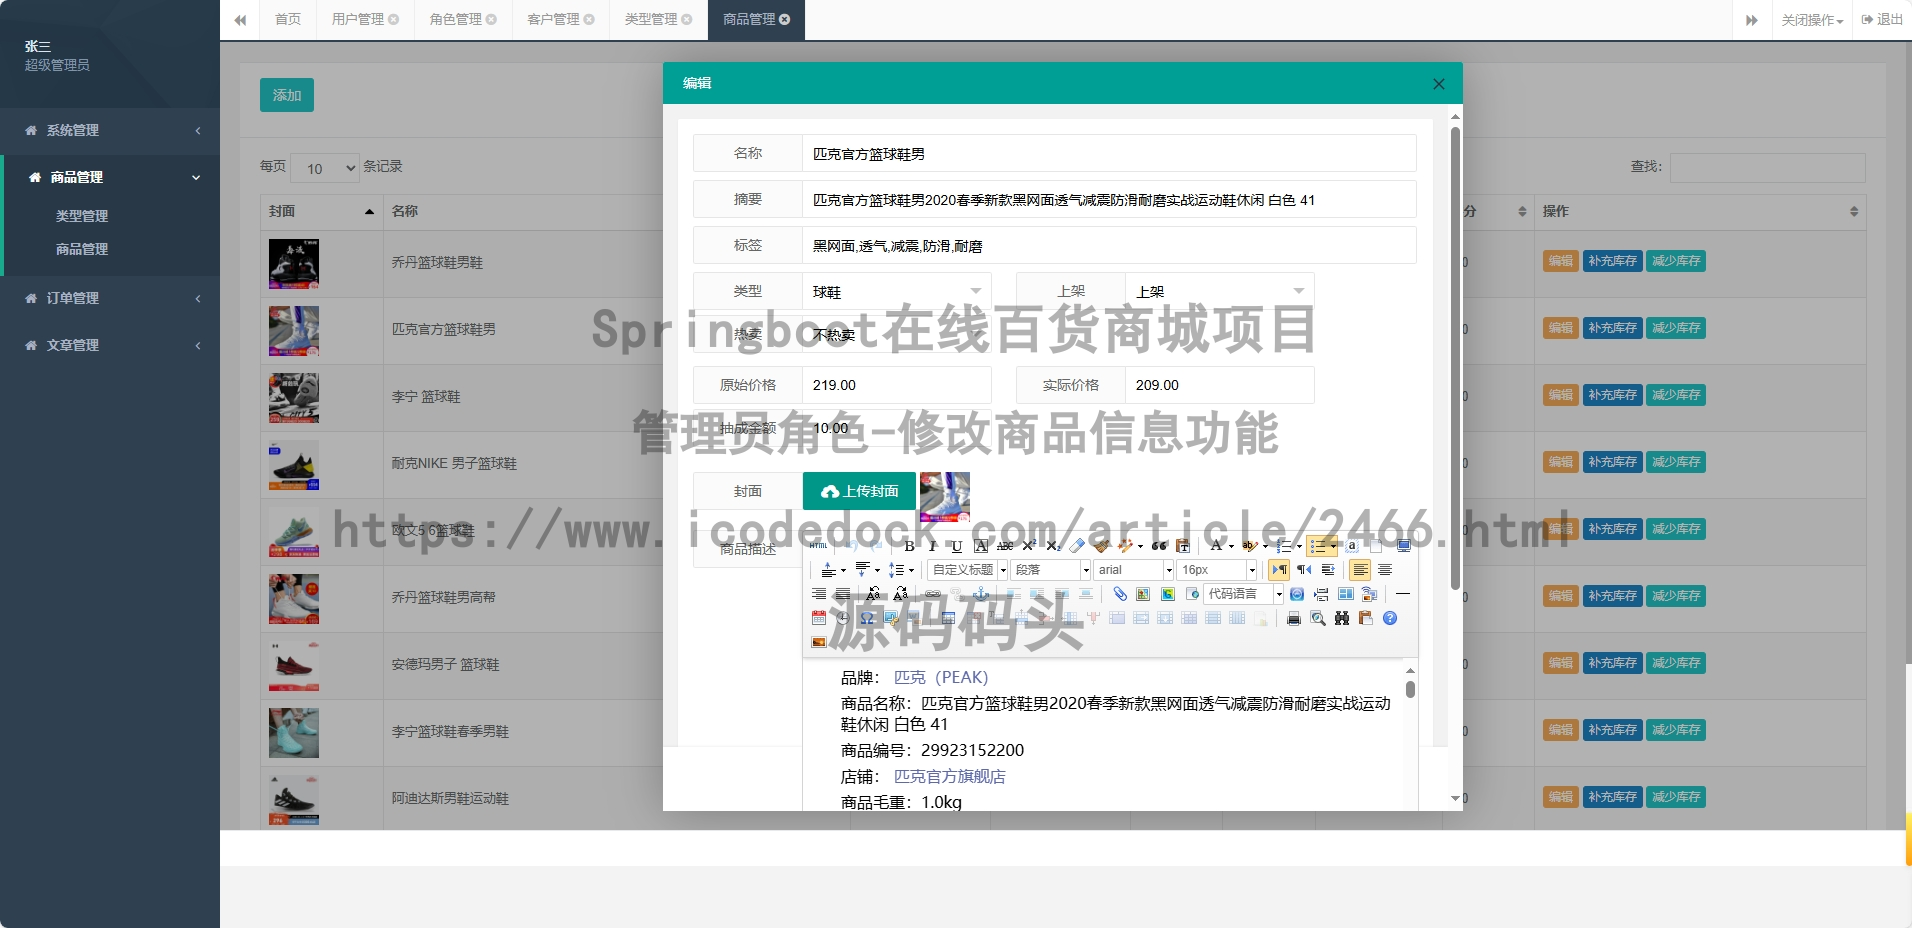
Task: Click 补充库存 for 乔丹篮球鞋男鞋
Action: pos(1612,261)
